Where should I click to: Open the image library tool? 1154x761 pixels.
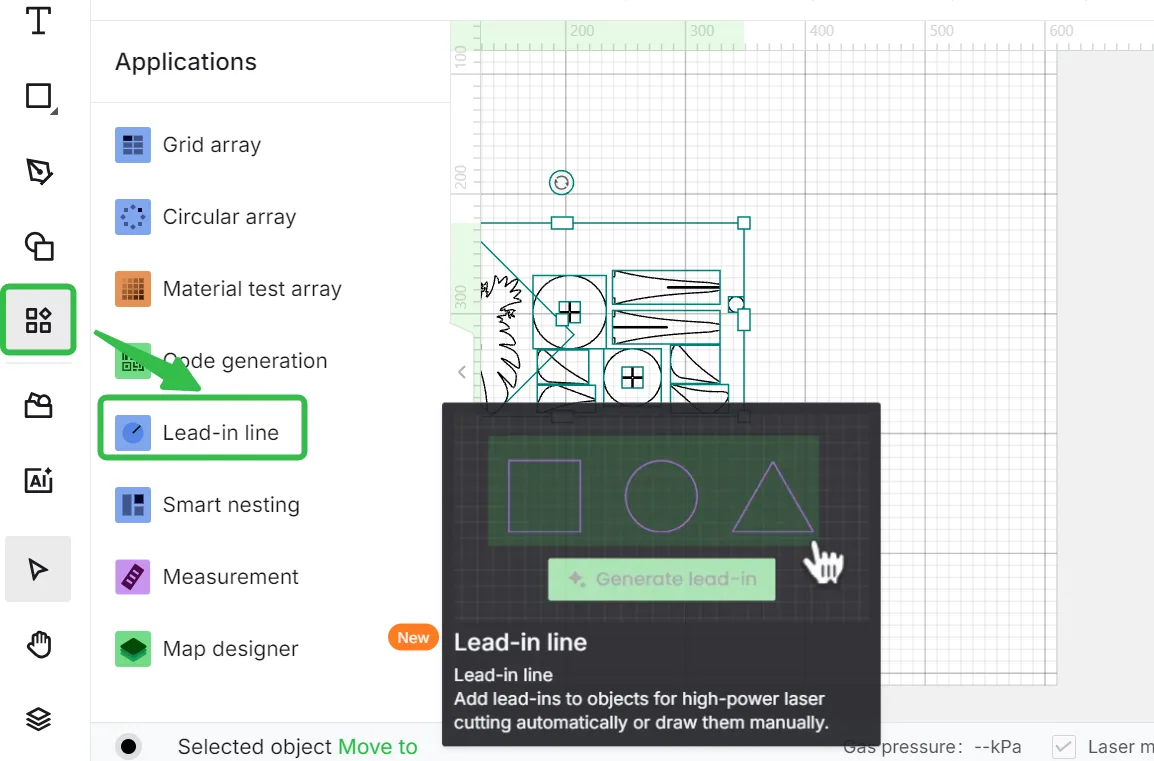point(38,405)
